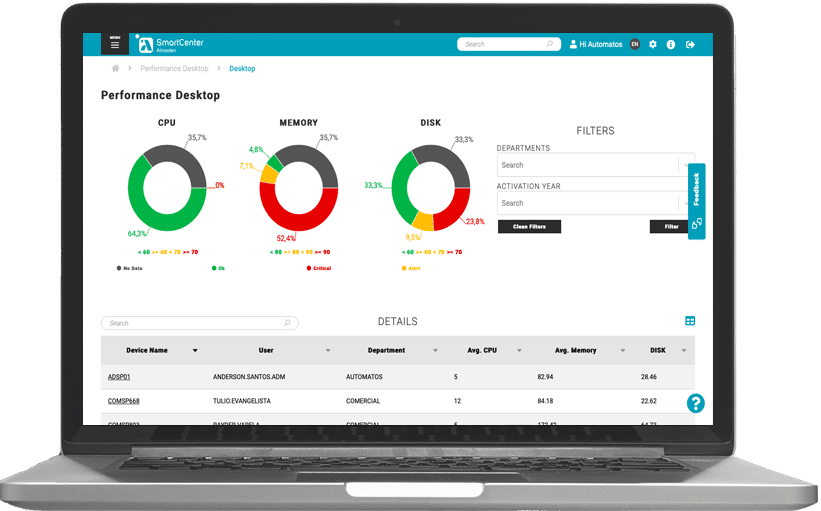Open the hamburger menu

pos(115,44)
